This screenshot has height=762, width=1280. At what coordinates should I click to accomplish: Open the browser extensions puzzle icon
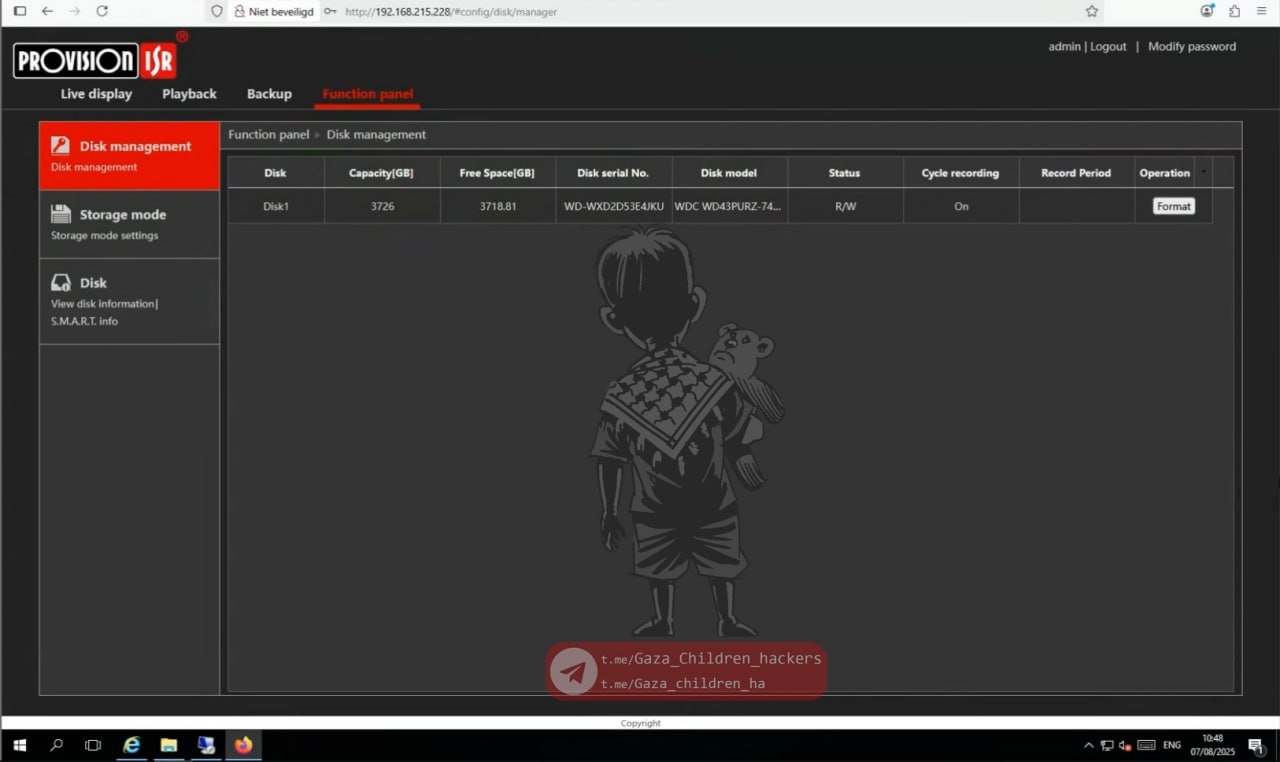pos(1234,11)
